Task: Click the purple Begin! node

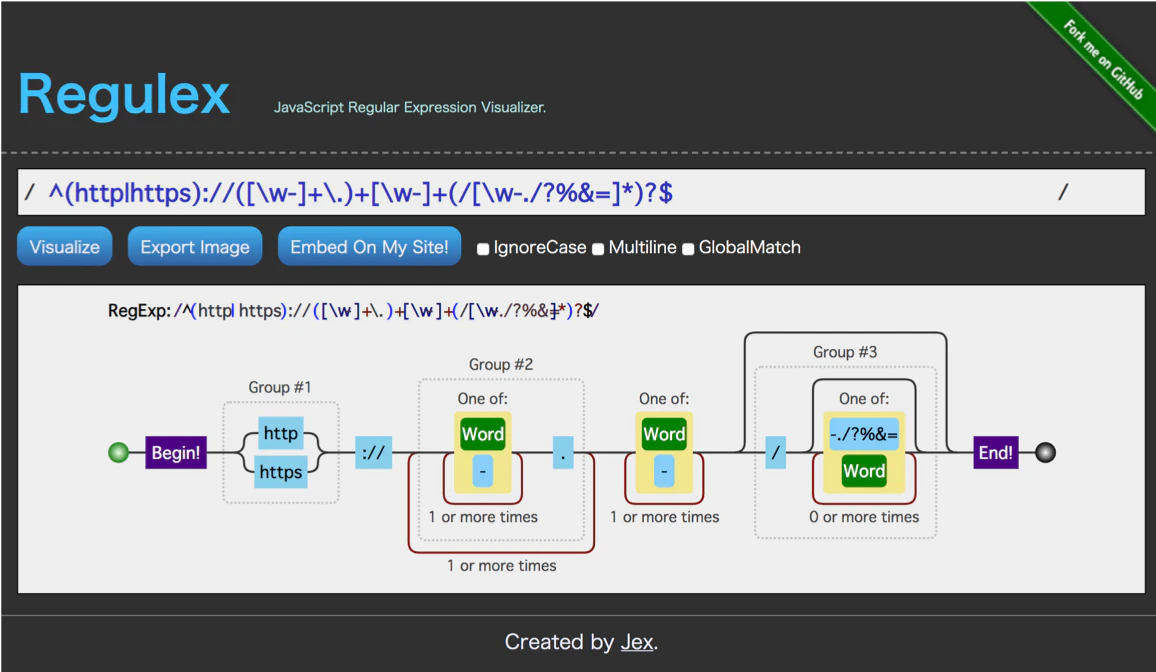Action: (175, 452)
